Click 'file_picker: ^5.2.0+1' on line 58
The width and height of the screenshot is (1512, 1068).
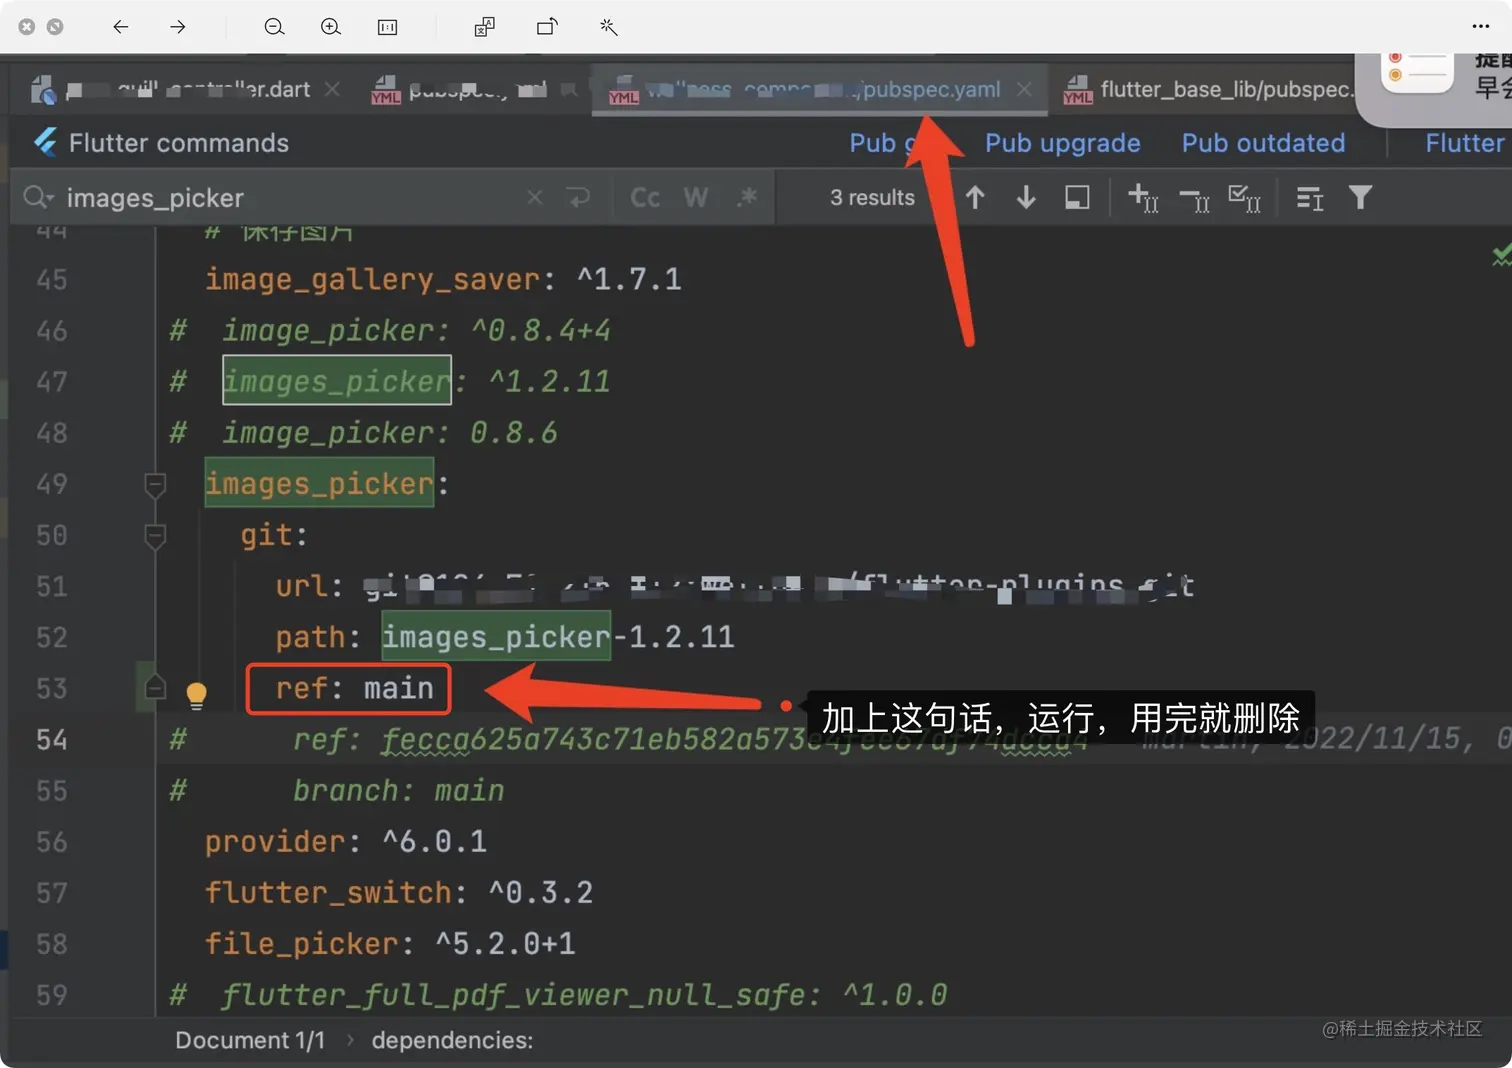(x=390, y=943)
